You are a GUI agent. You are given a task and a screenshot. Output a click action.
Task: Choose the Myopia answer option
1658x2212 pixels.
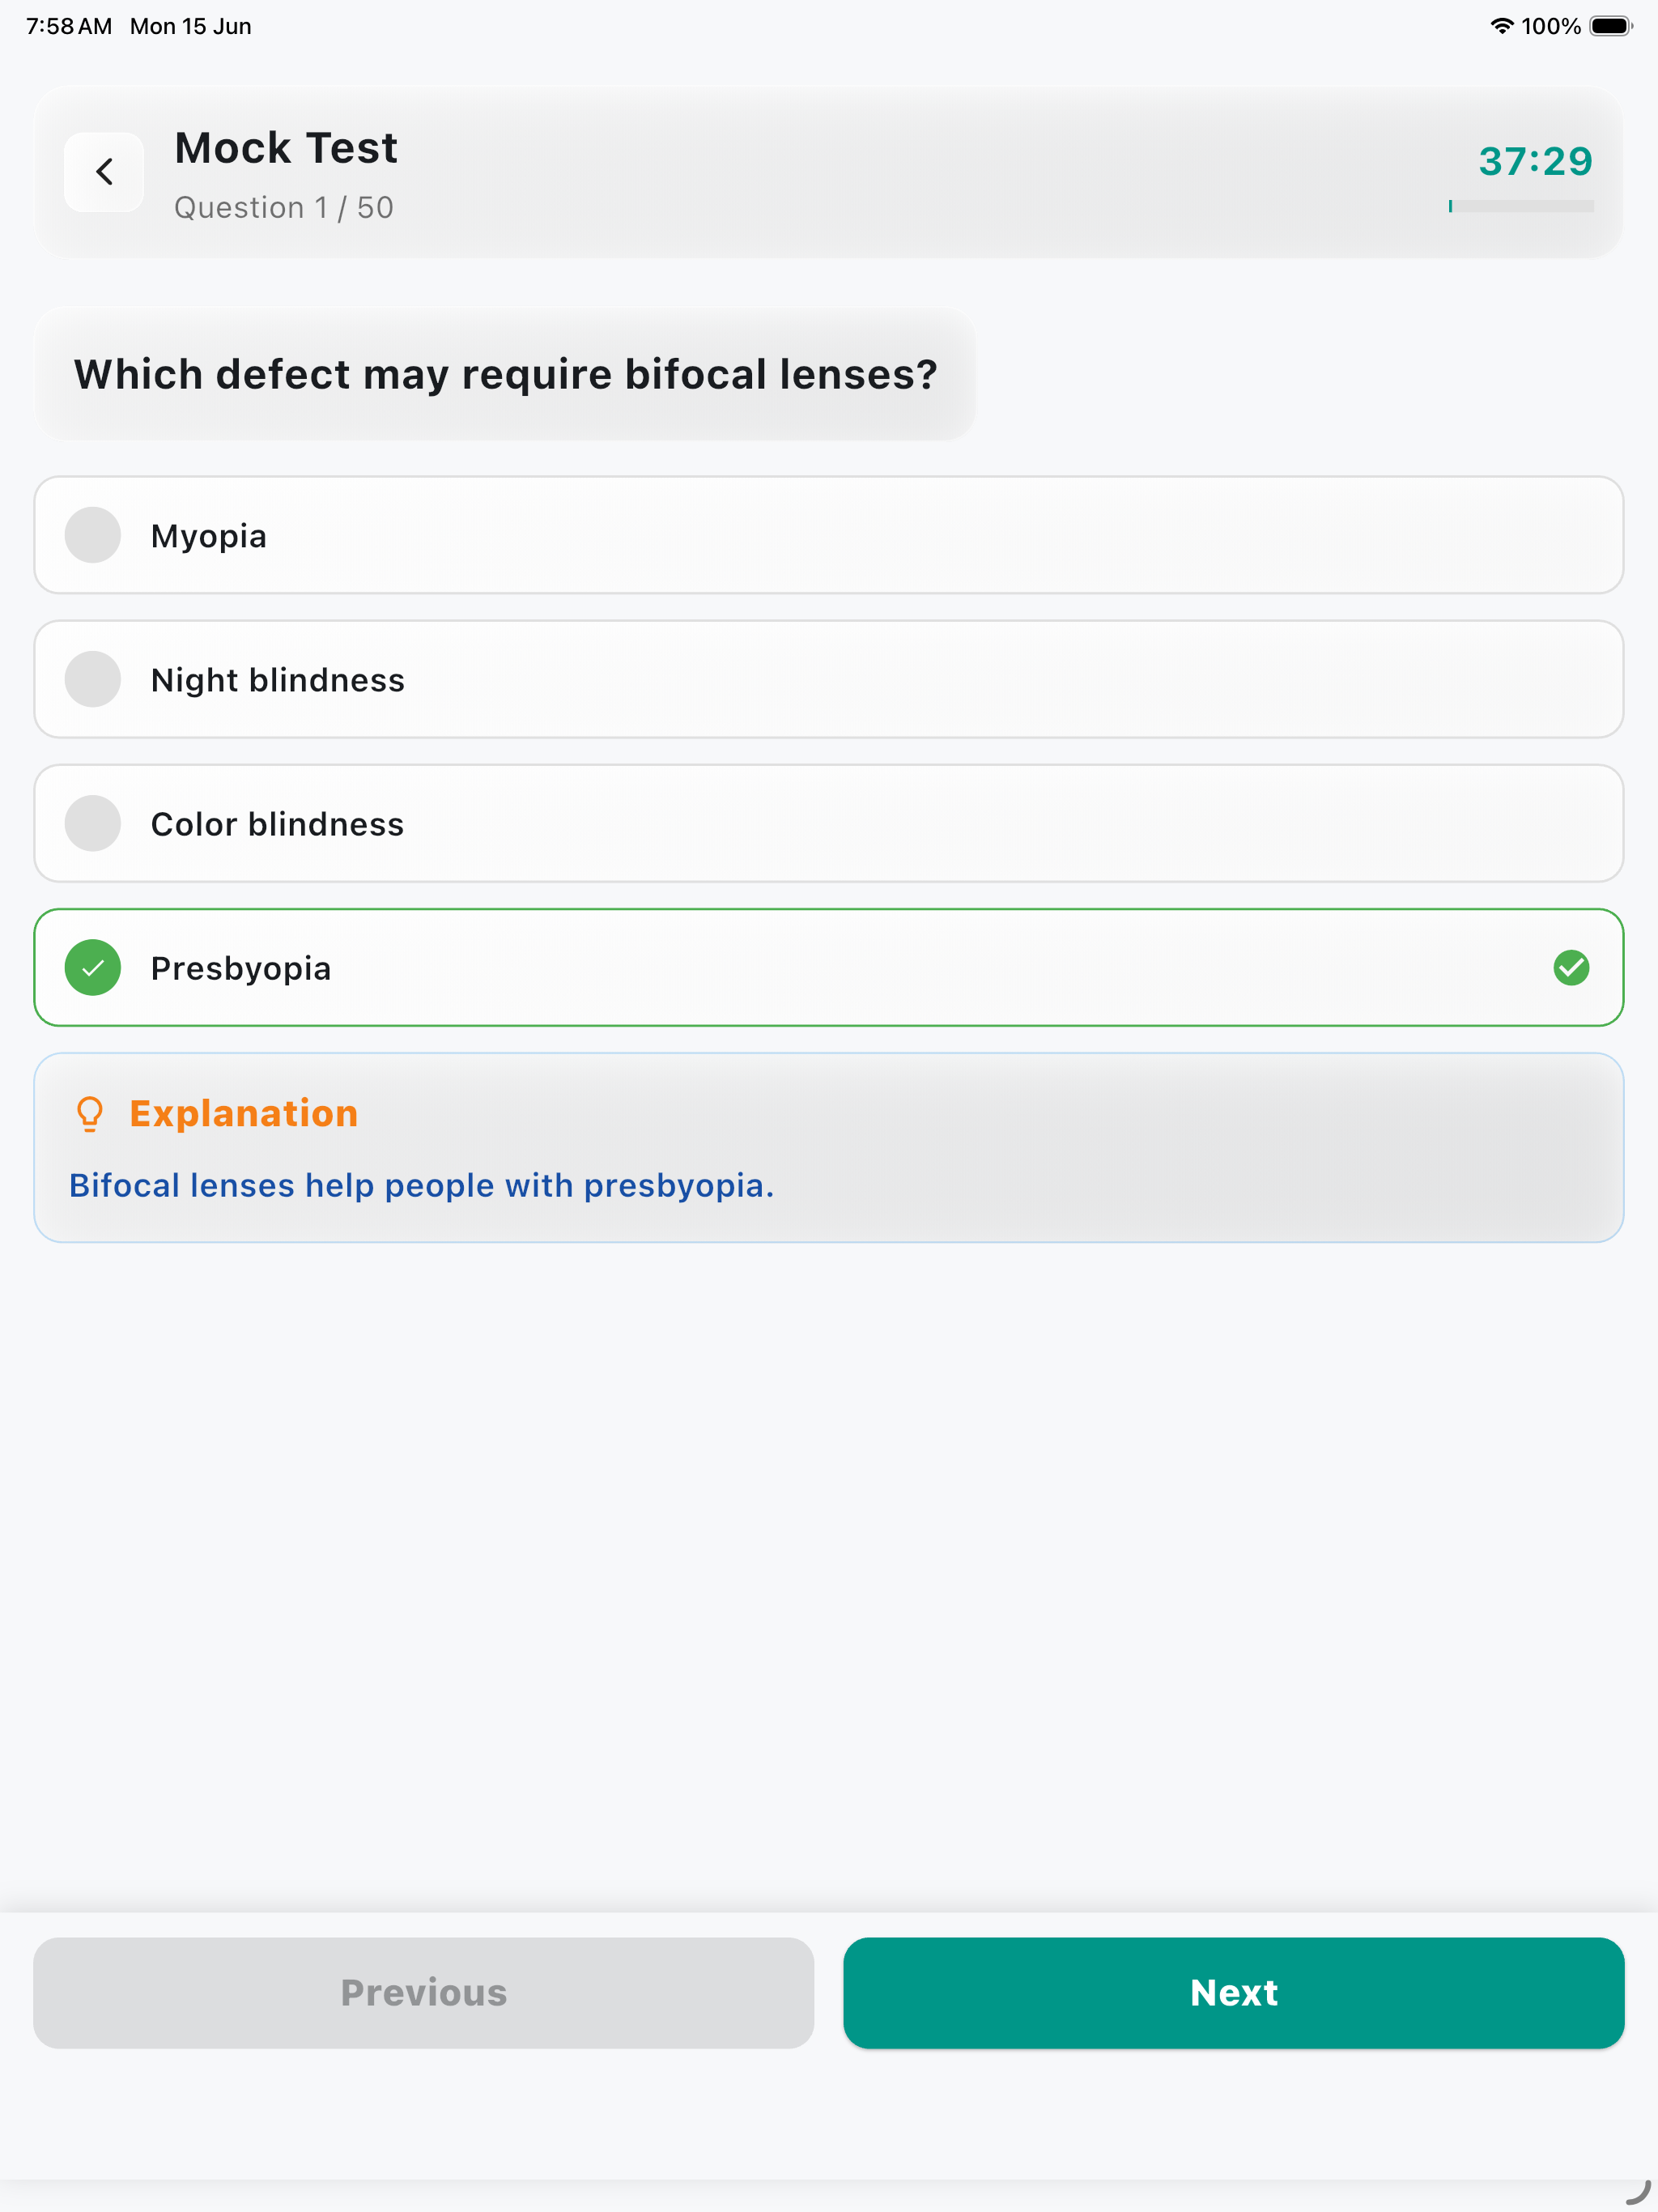point(829,536)
